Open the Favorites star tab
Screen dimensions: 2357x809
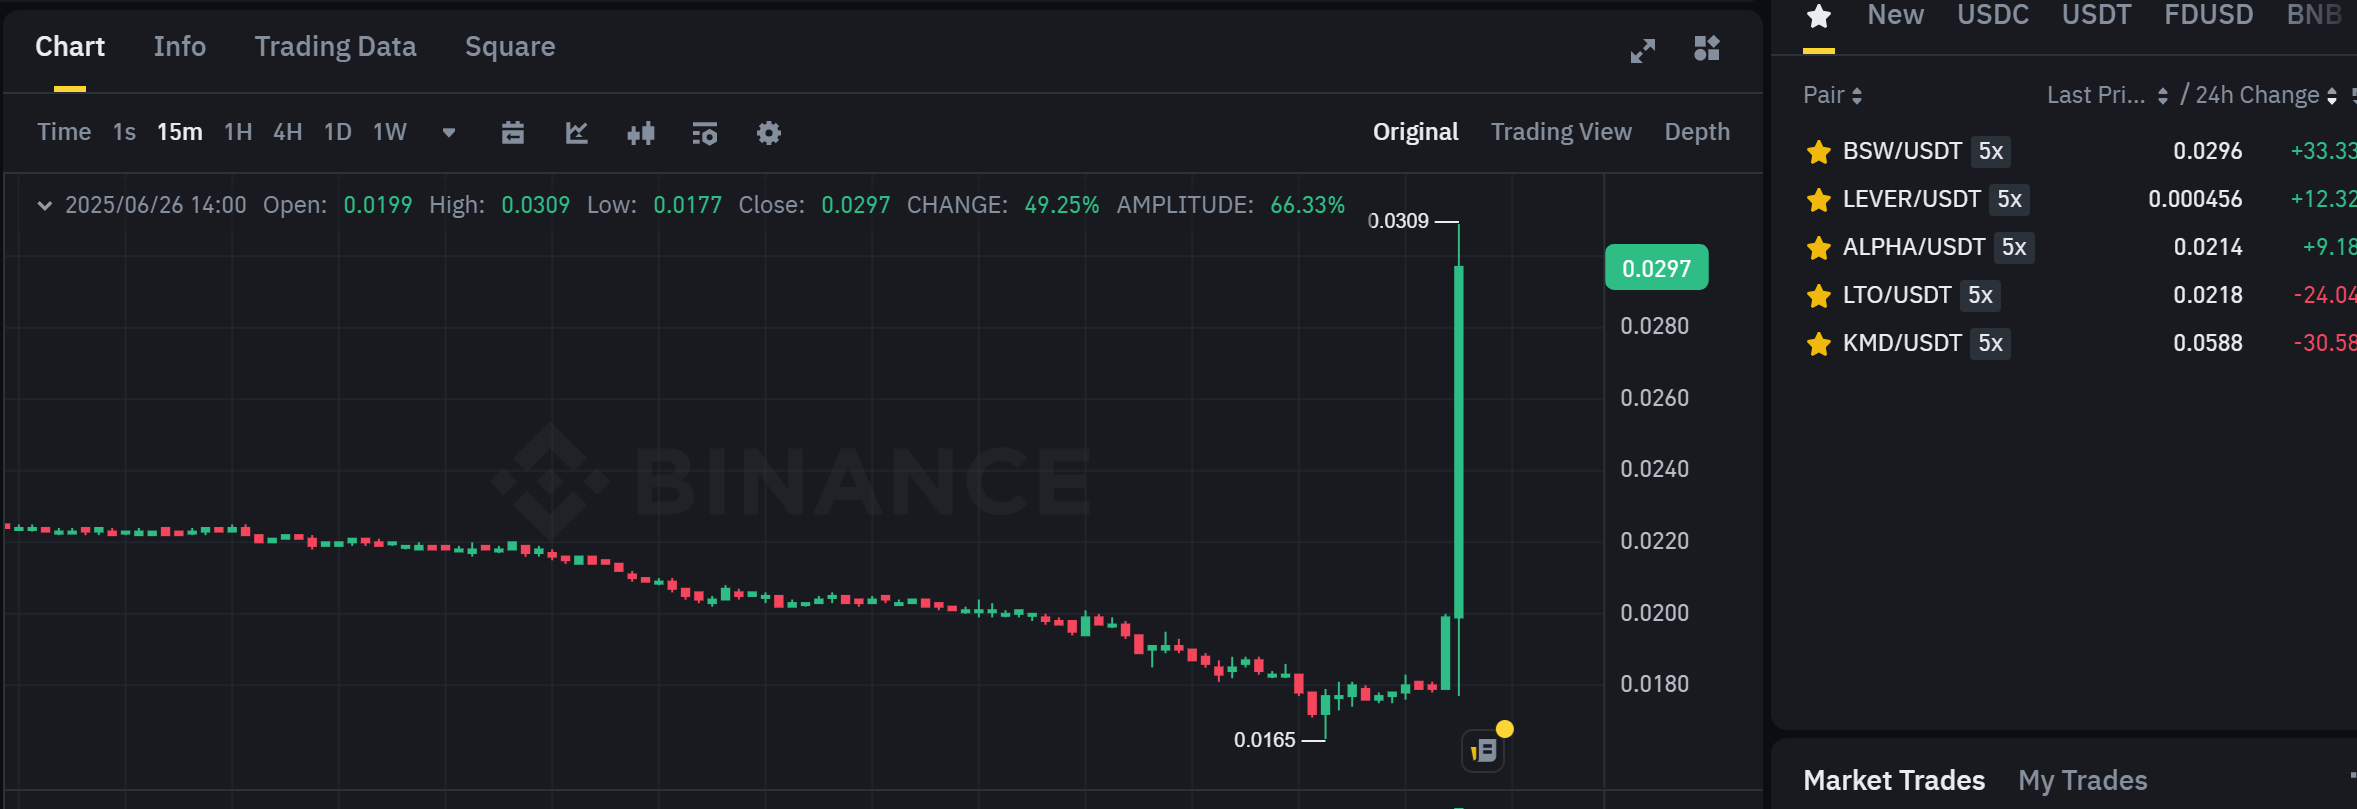1819,16
